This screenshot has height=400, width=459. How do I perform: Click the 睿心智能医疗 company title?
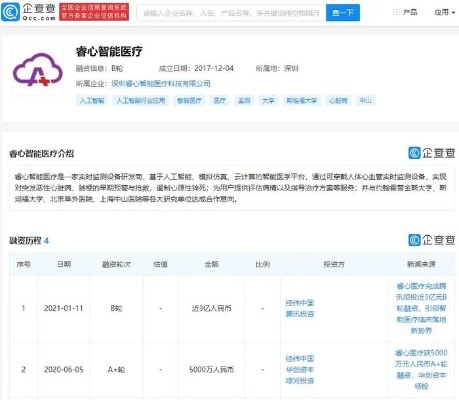109,51
